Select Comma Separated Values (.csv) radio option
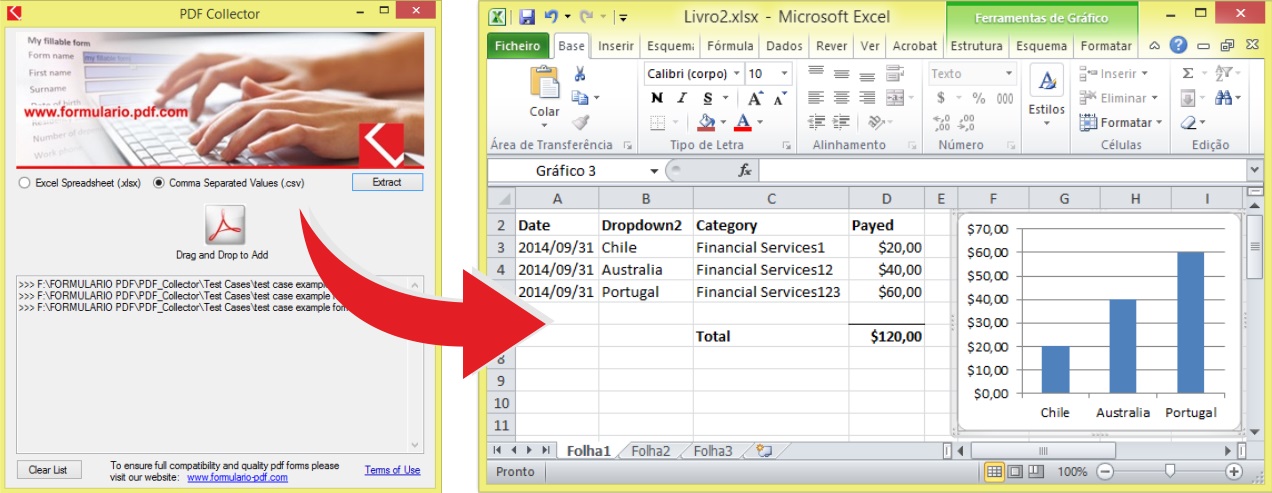This screenshot has width=1272, height=493. 158,183
